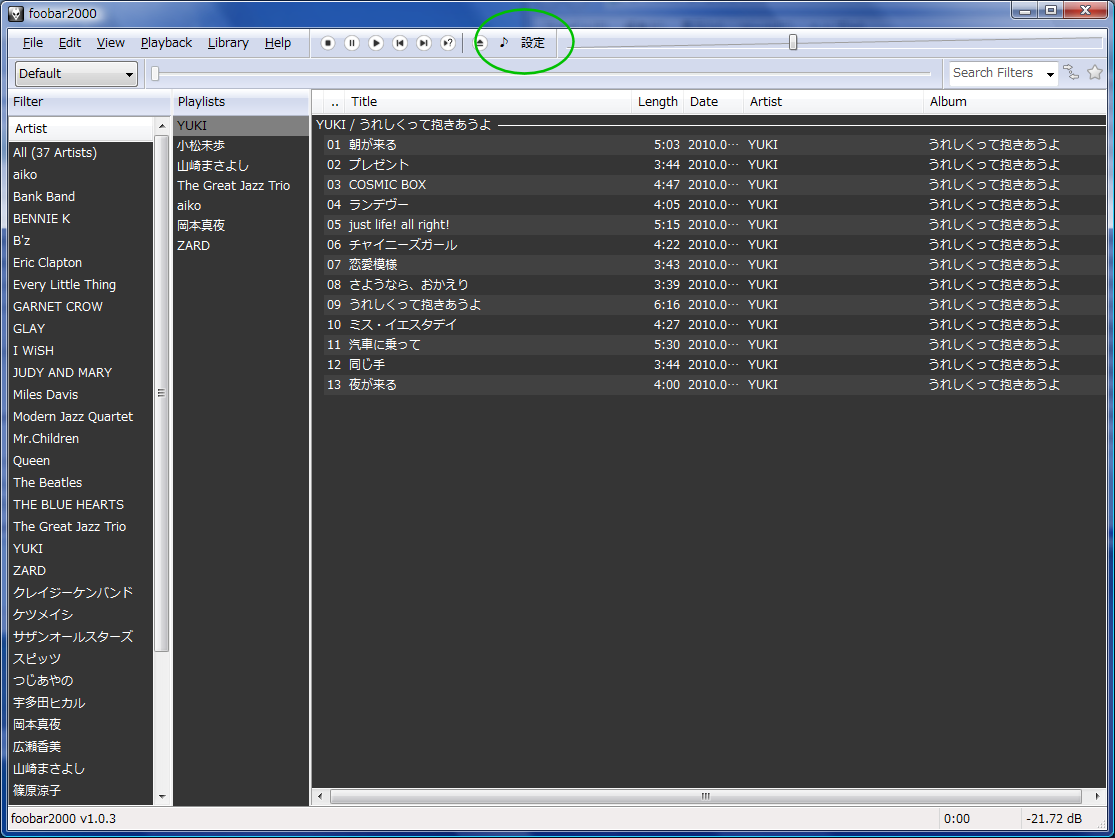1115x838 pixels.
Task: Click the foobar2000 title bar app icon
Action: coord(16,13)
